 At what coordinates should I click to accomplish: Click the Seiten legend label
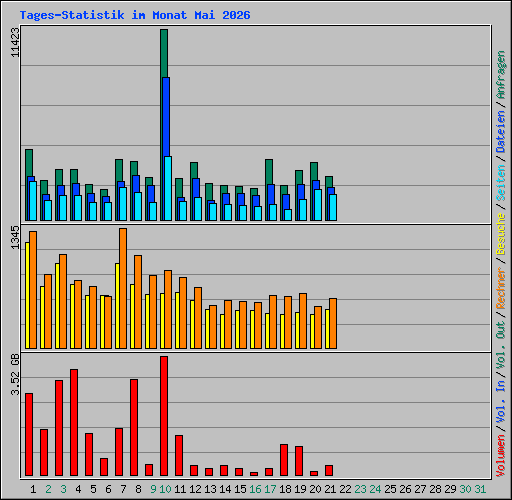click(500, 183)
